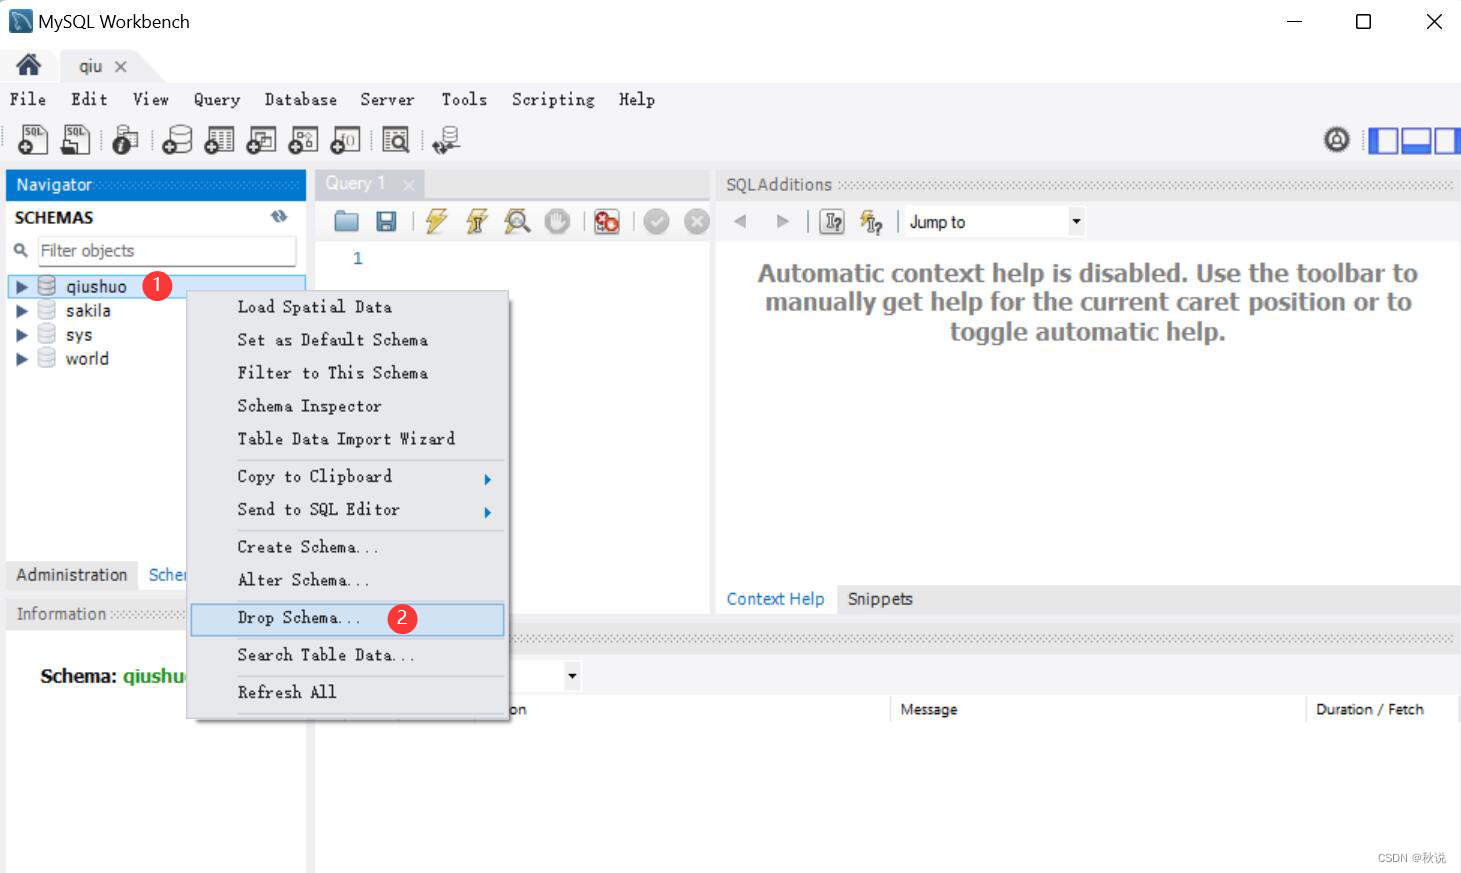Toggle left sidebar panel visibility
Viewport: 1461px width, 873px height.
tap(1383, 141)
